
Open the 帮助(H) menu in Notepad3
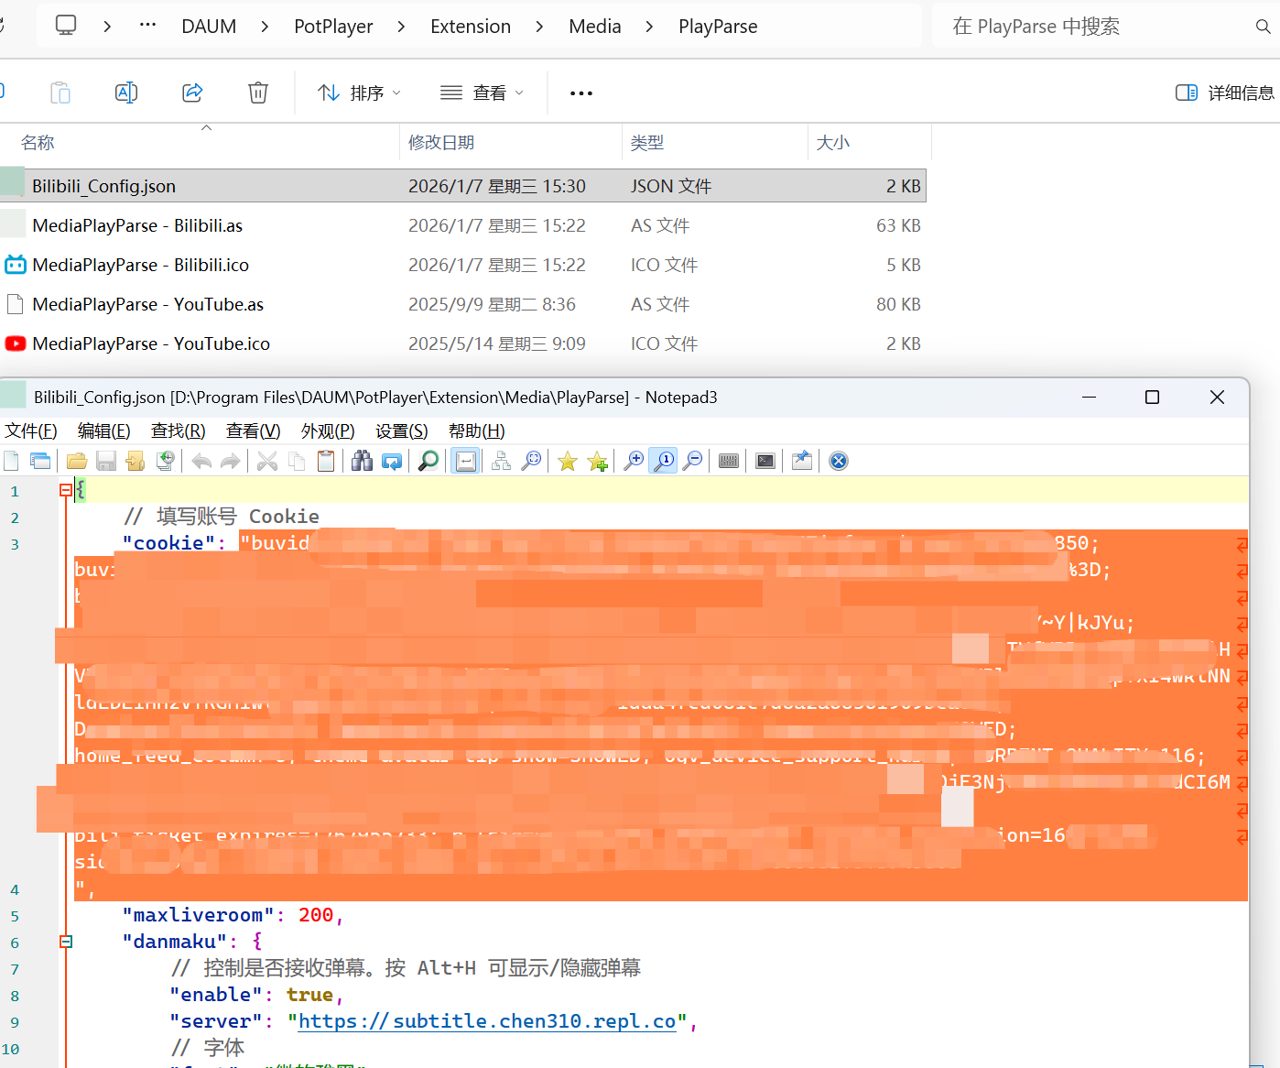(477, 431)
